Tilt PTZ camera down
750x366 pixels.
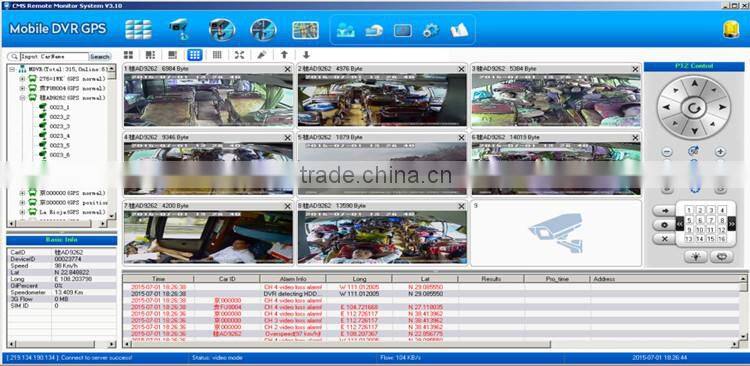point(694,131)
